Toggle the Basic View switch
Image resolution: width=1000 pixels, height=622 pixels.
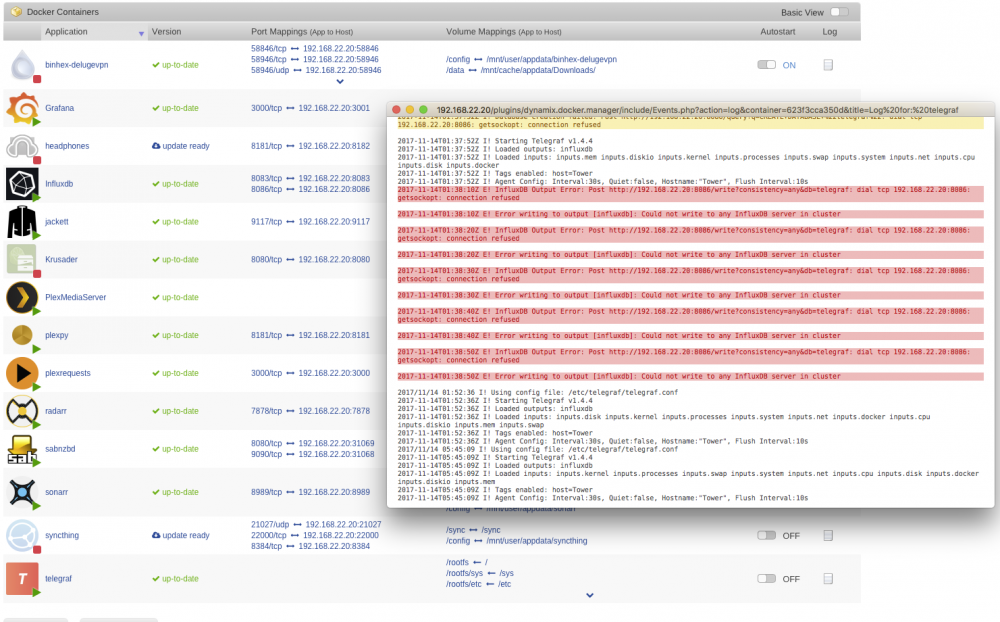839,12
